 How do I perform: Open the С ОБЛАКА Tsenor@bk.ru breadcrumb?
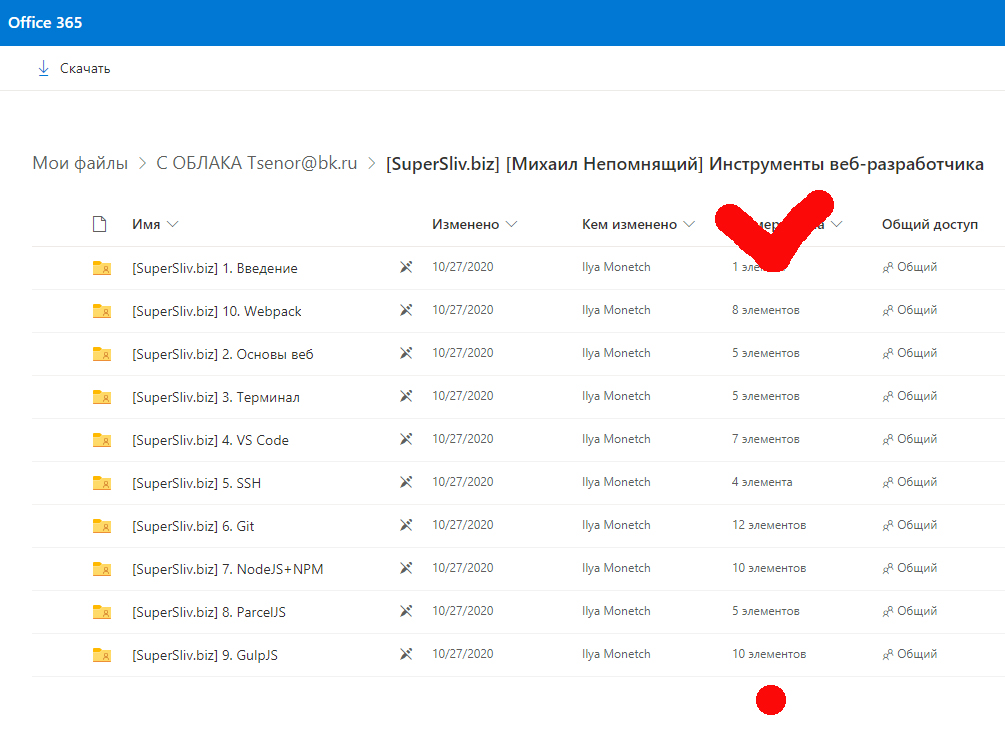click(x=256, y=163)
